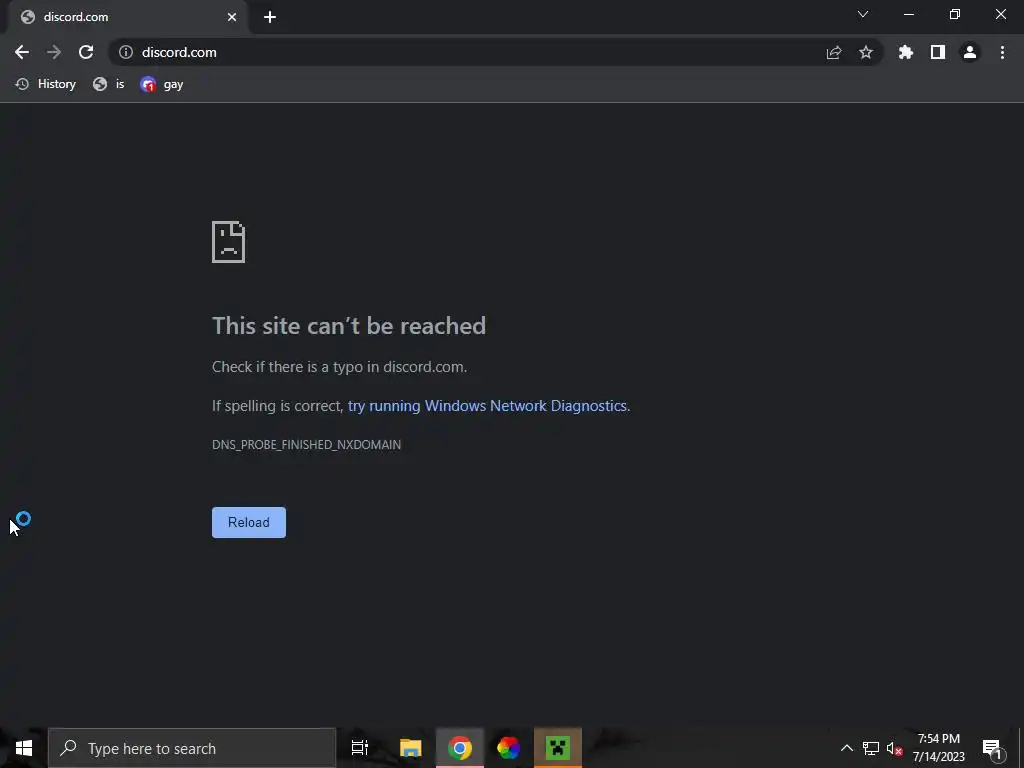Open the notification center icon
The height and width of the screenshot is (768, 1024).
(991, 748)
